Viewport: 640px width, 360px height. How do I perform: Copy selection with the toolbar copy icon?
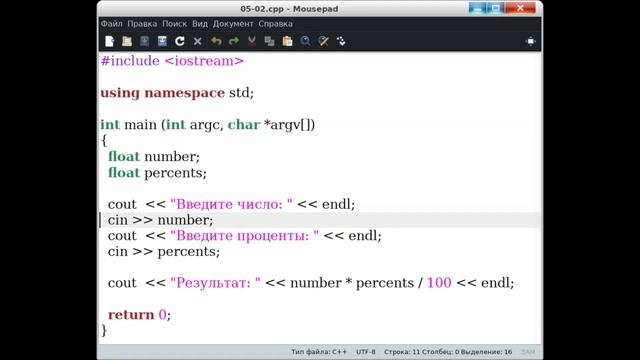269,41
